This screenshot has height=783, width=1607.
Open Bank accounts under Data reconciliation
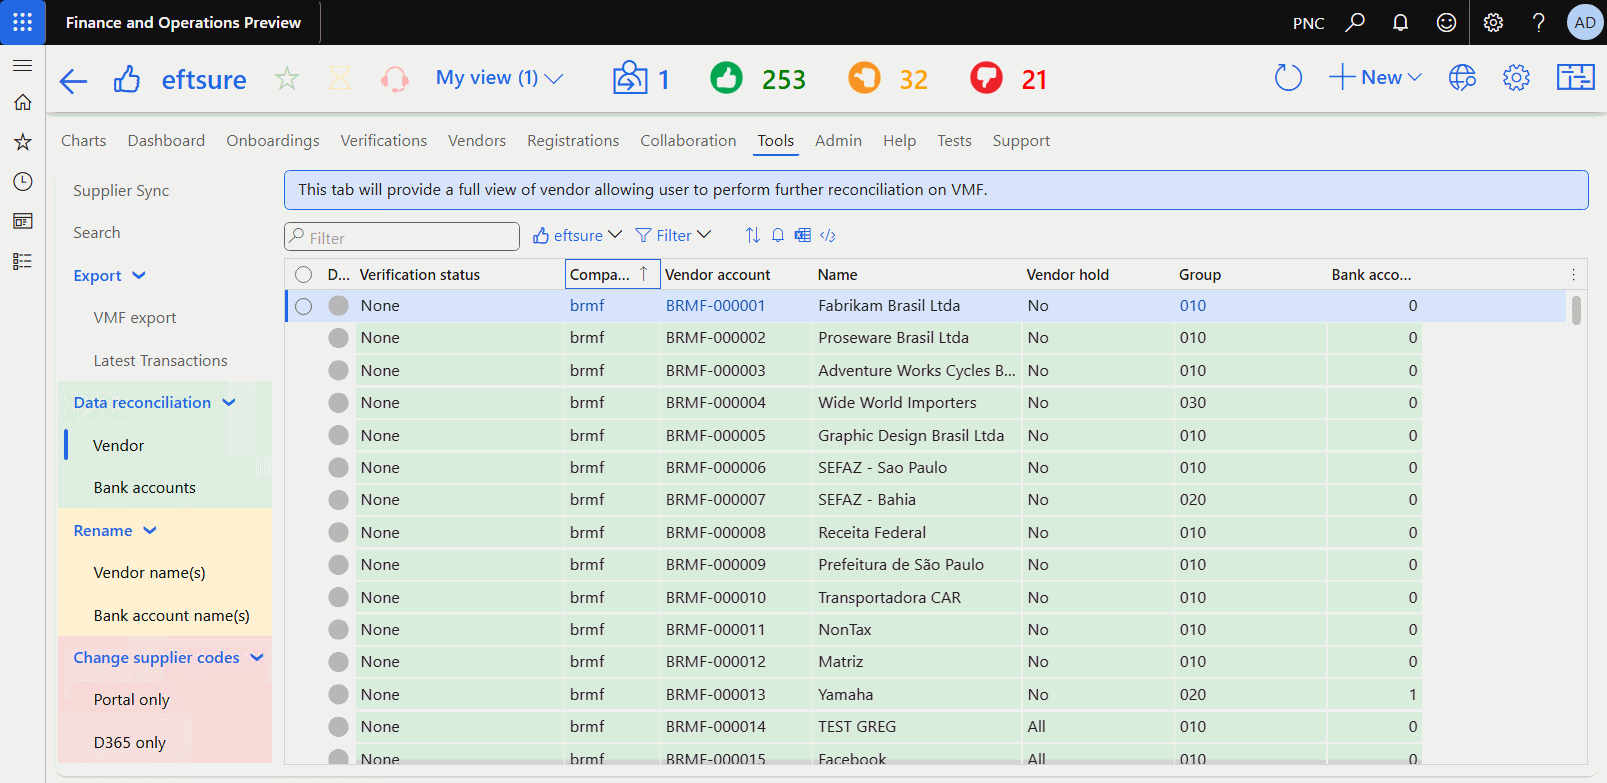click(x=145, y=488)
